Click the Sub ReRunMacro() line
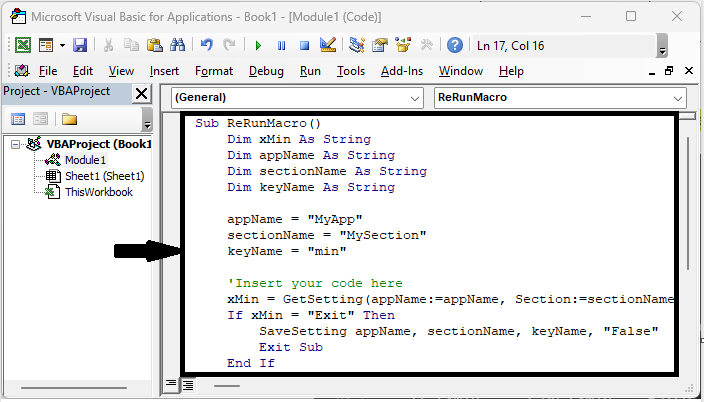 tap(258, 124)
